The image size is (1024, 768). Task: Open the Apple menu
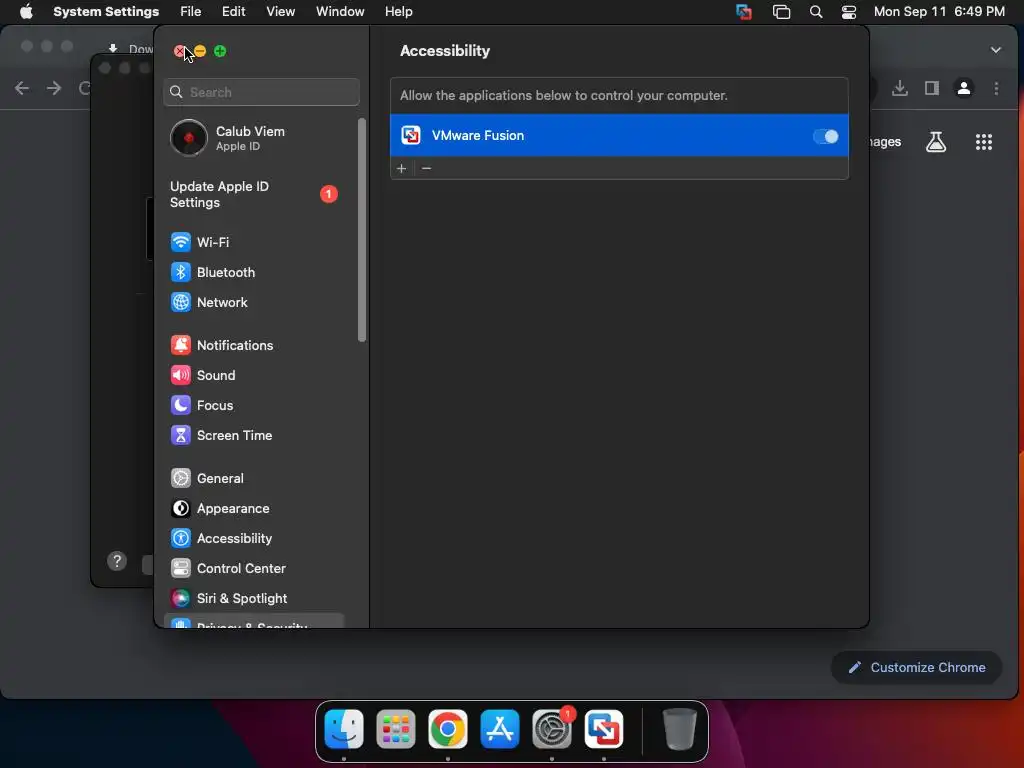[x=26, y=12]
